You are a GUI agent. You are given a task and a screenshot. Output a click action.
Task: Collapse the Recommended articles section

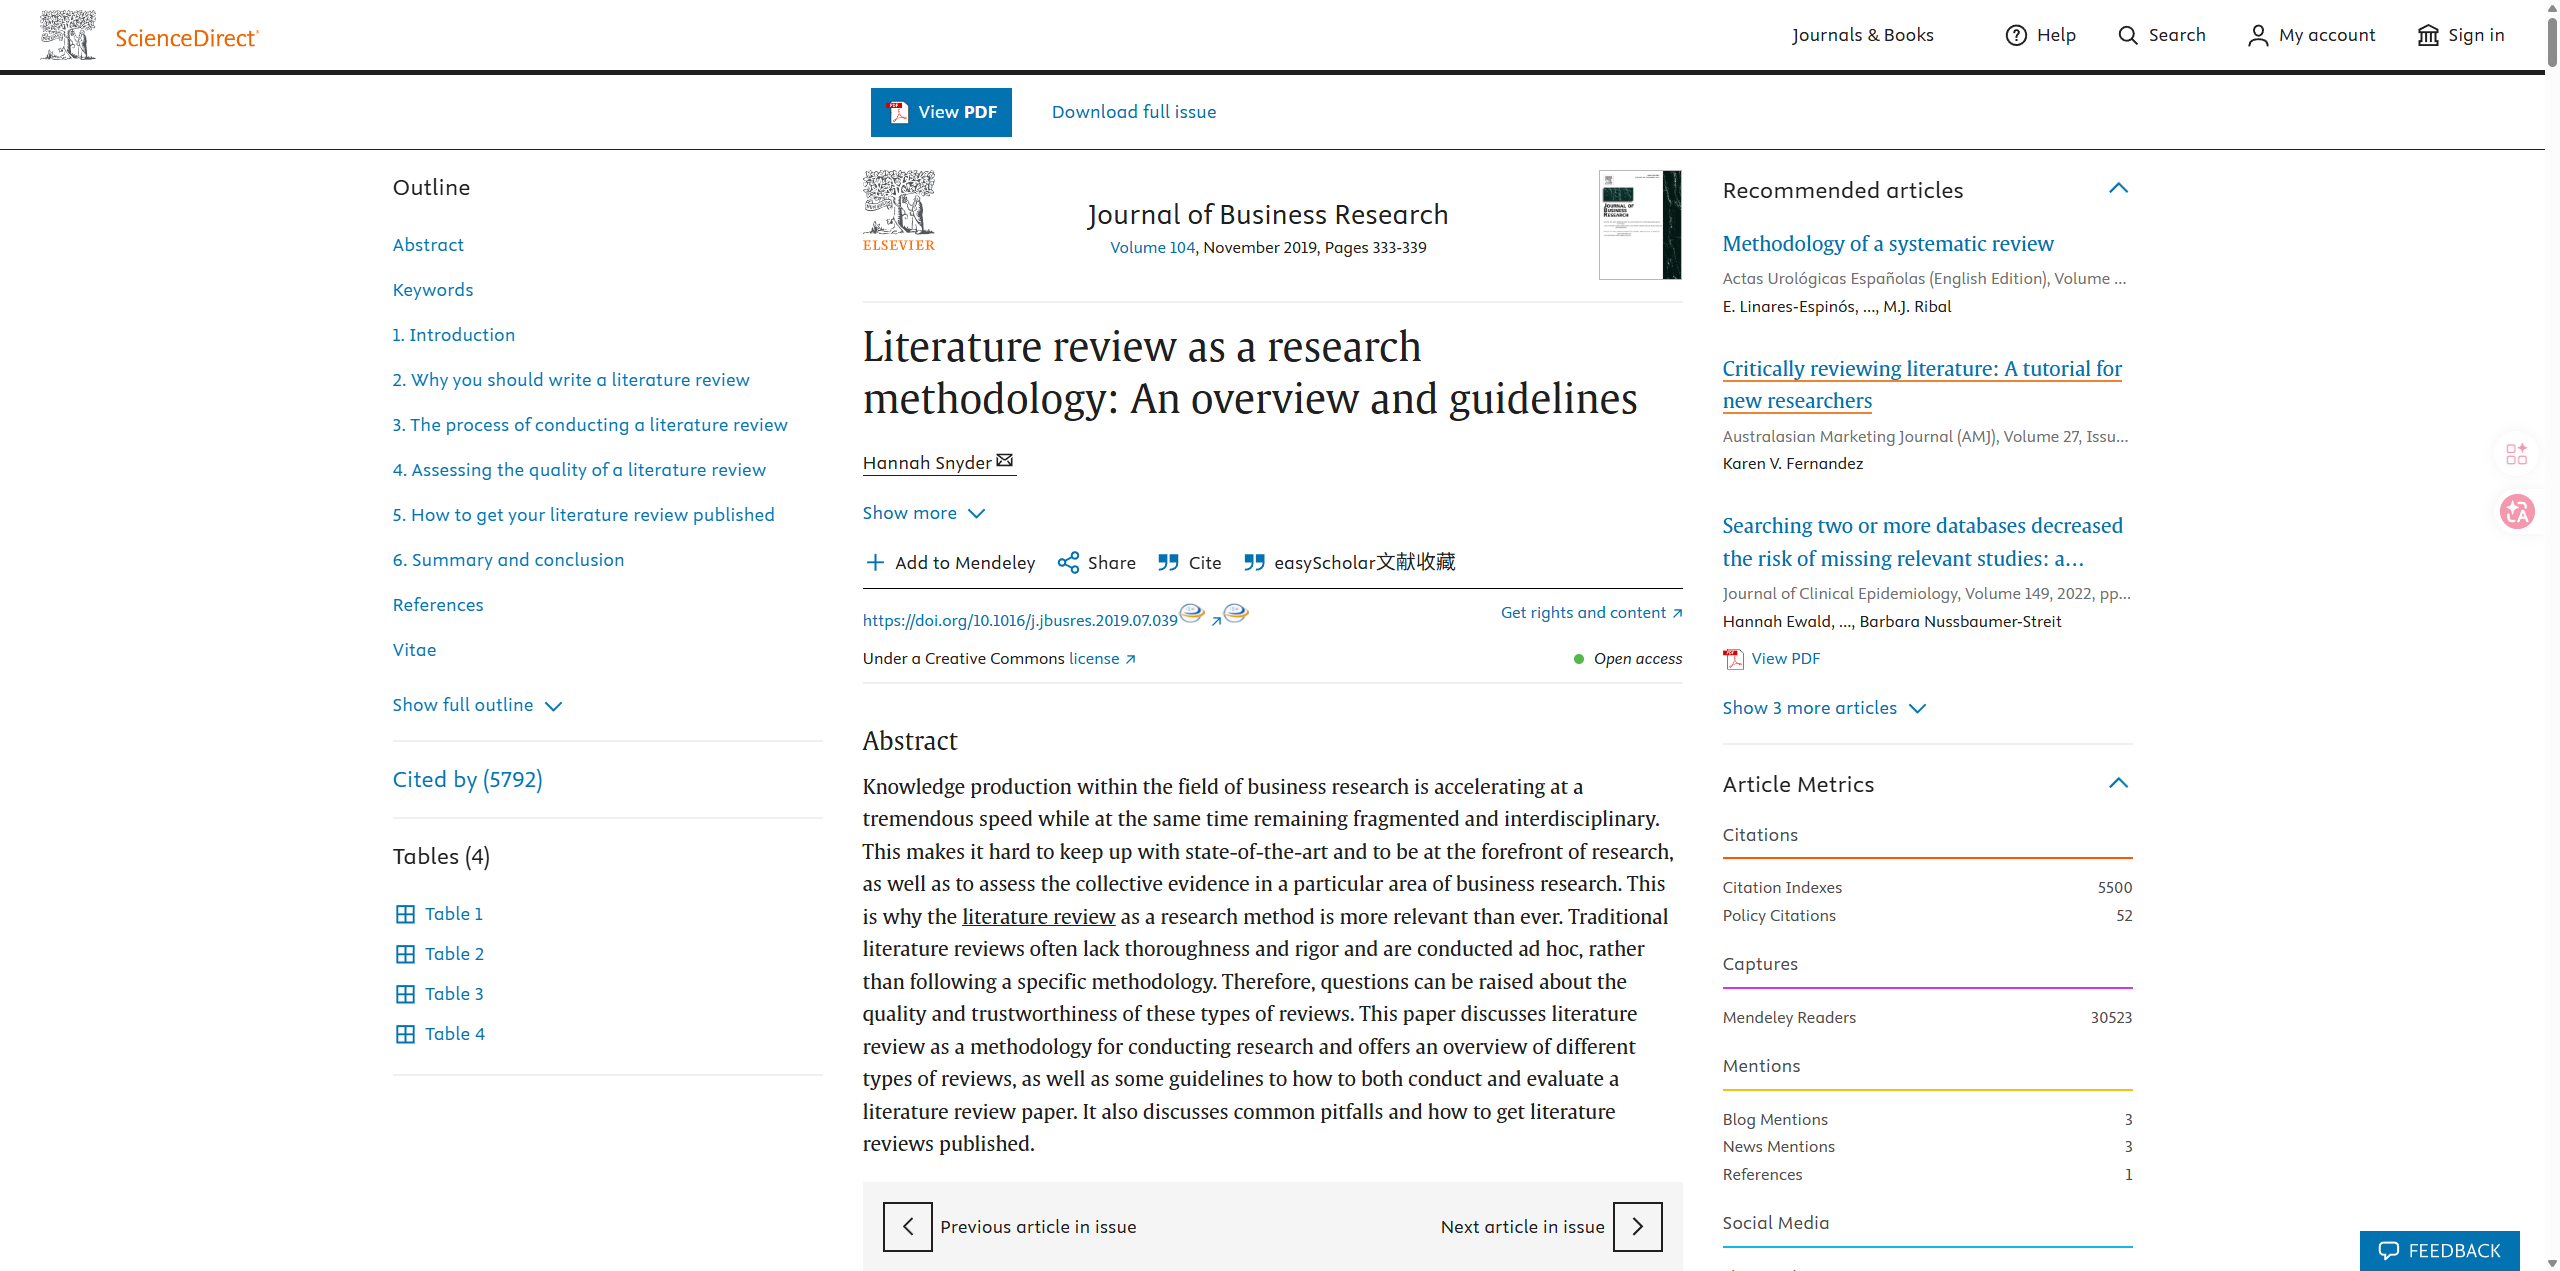click(2118, 188)
